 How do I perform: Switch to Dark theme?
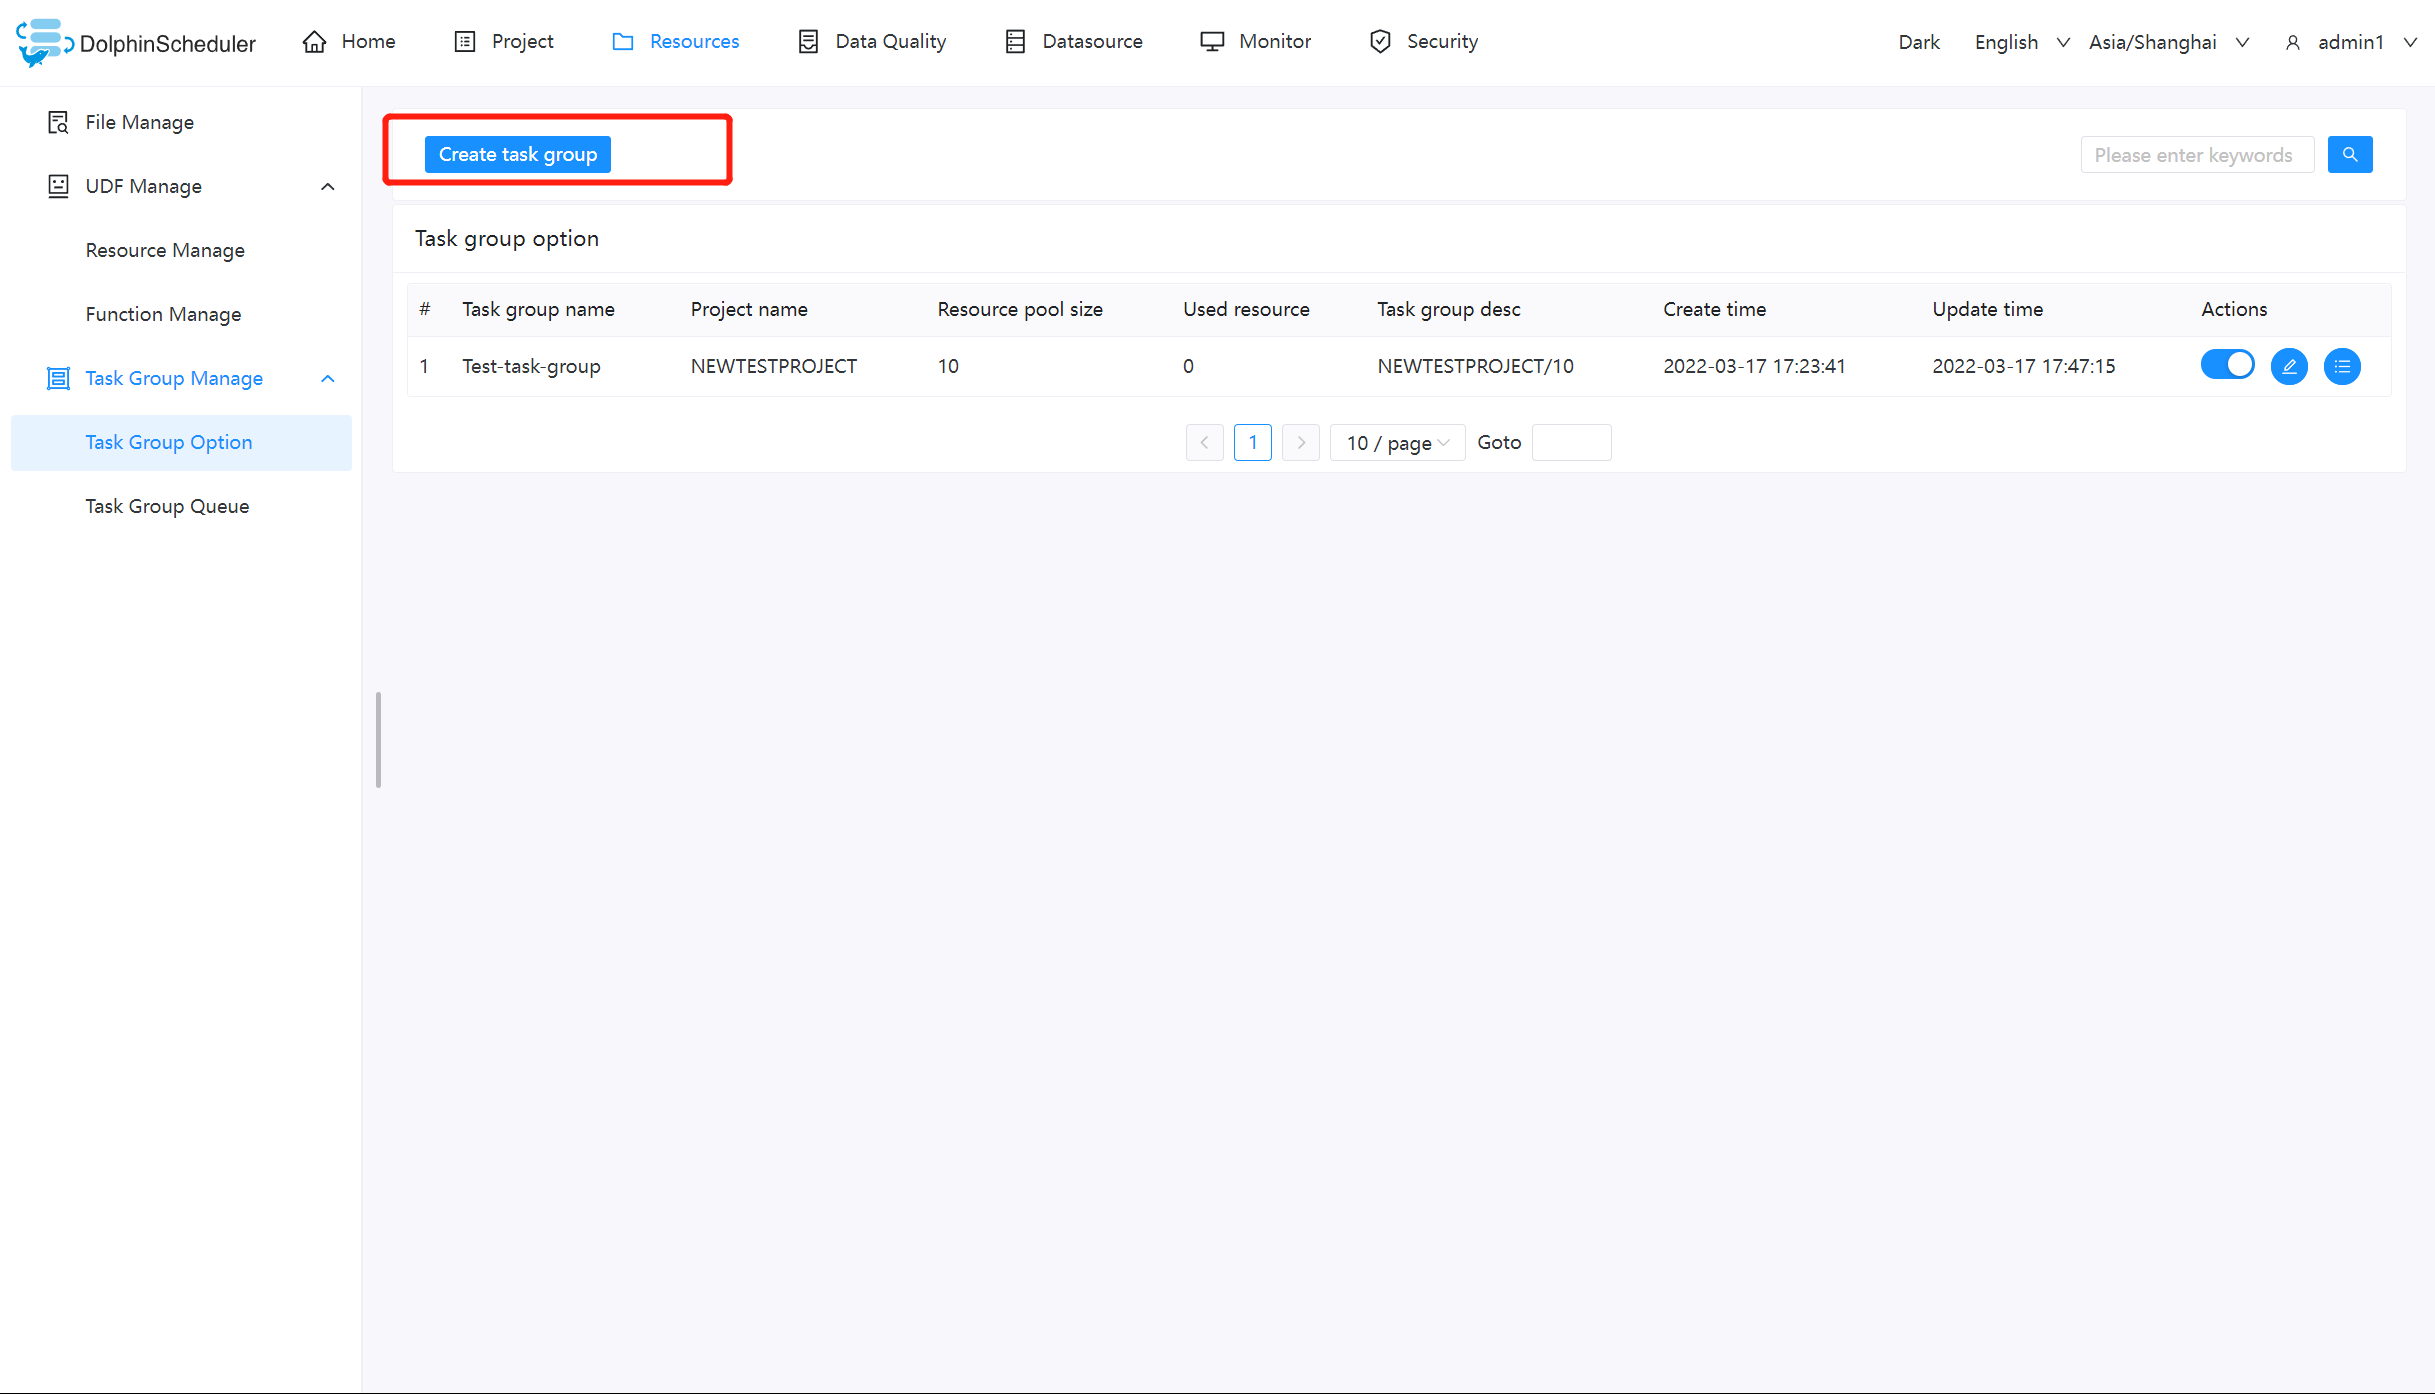[1918, 42]
